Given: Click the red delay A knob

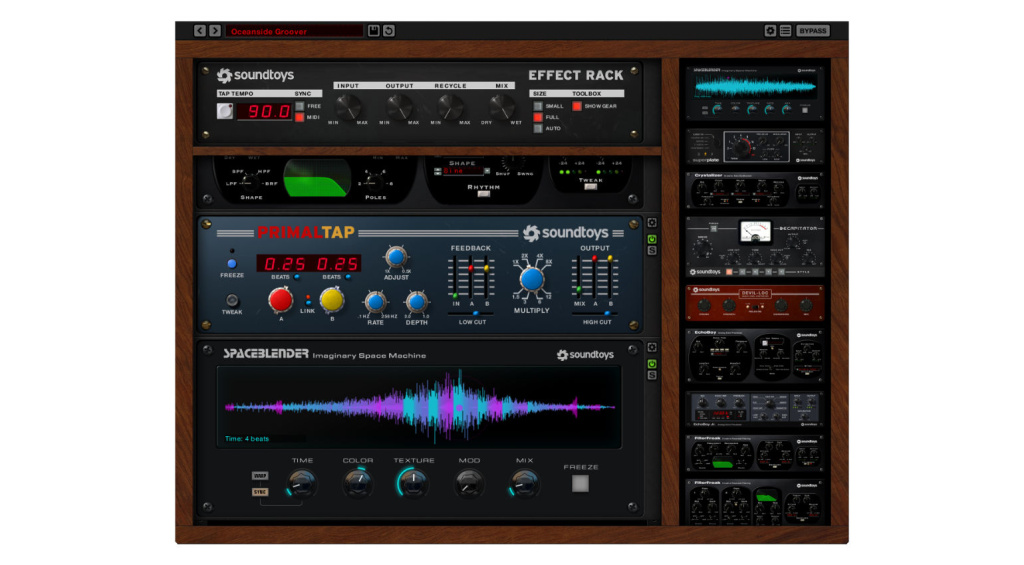Looking at the screenshot, I should 281,300.
